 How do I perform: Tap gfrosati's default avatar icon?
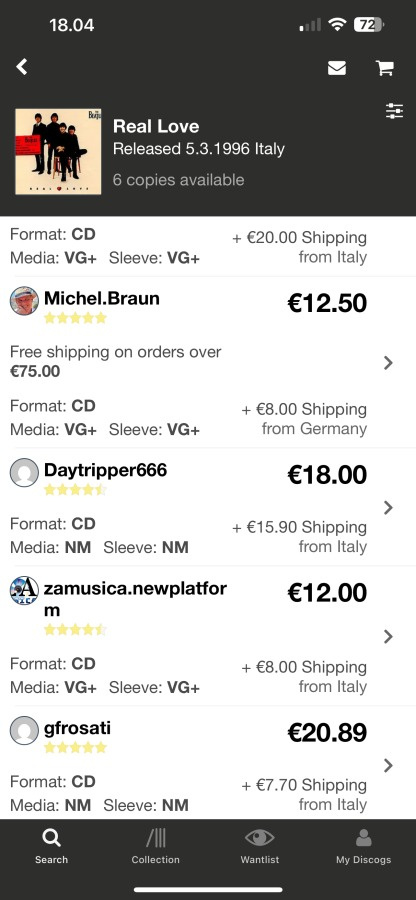[25, 731]
